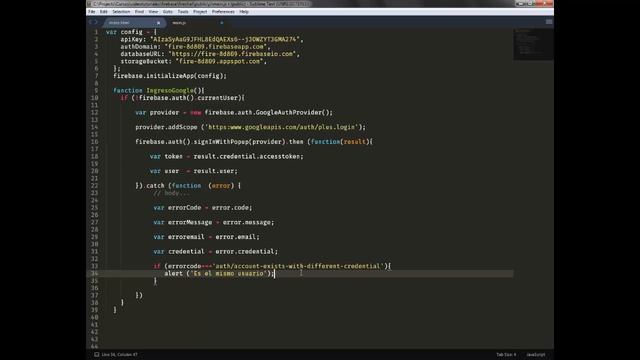Click the account-exists-with-different-credential string
The height and width of the screenshot is (360, 640).
pyautogui.click(x=298, y=266)
